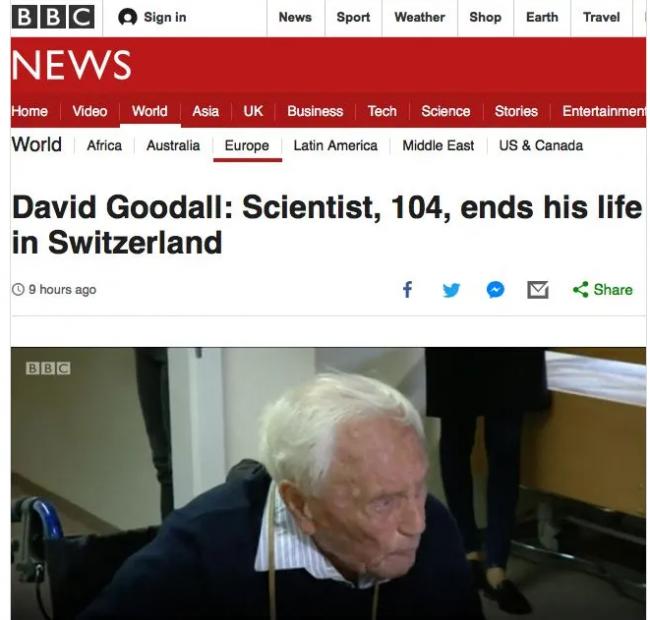Open the BBC NEWS red banner logo
650x620 pixels.
(x=71, y=65)
